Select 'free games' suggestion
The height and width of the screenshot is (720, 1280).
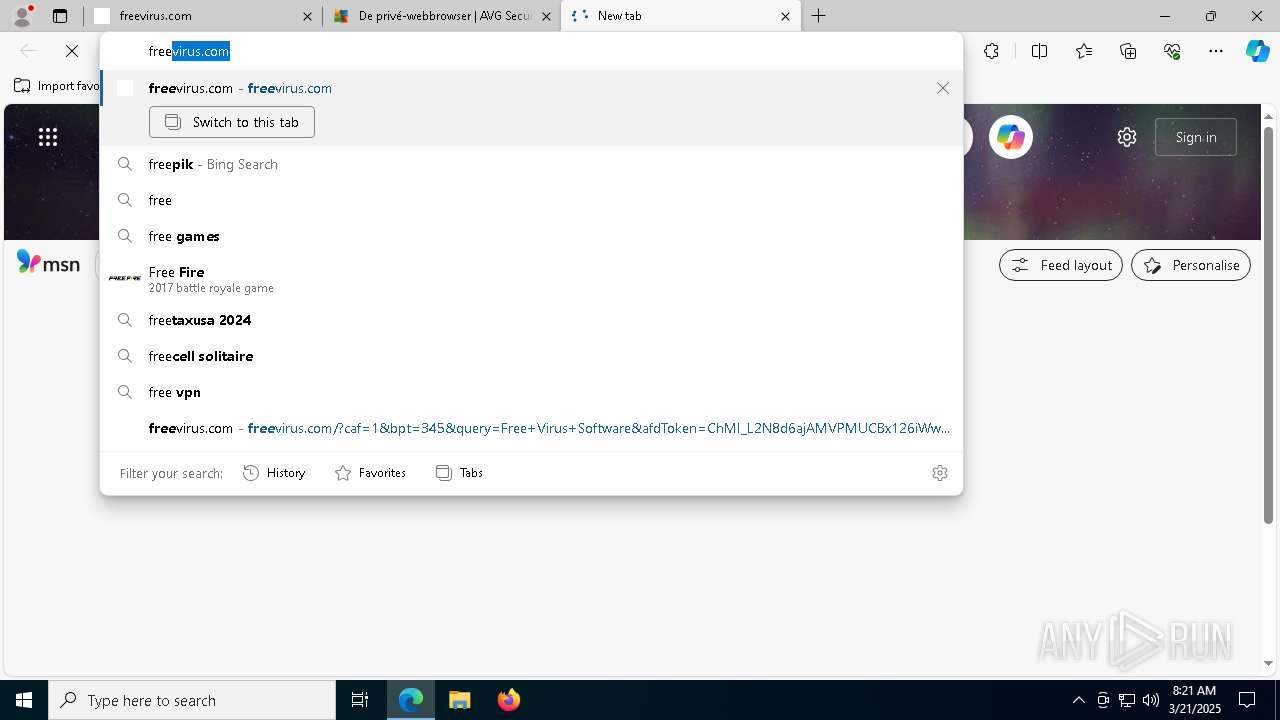click(530, 236)
